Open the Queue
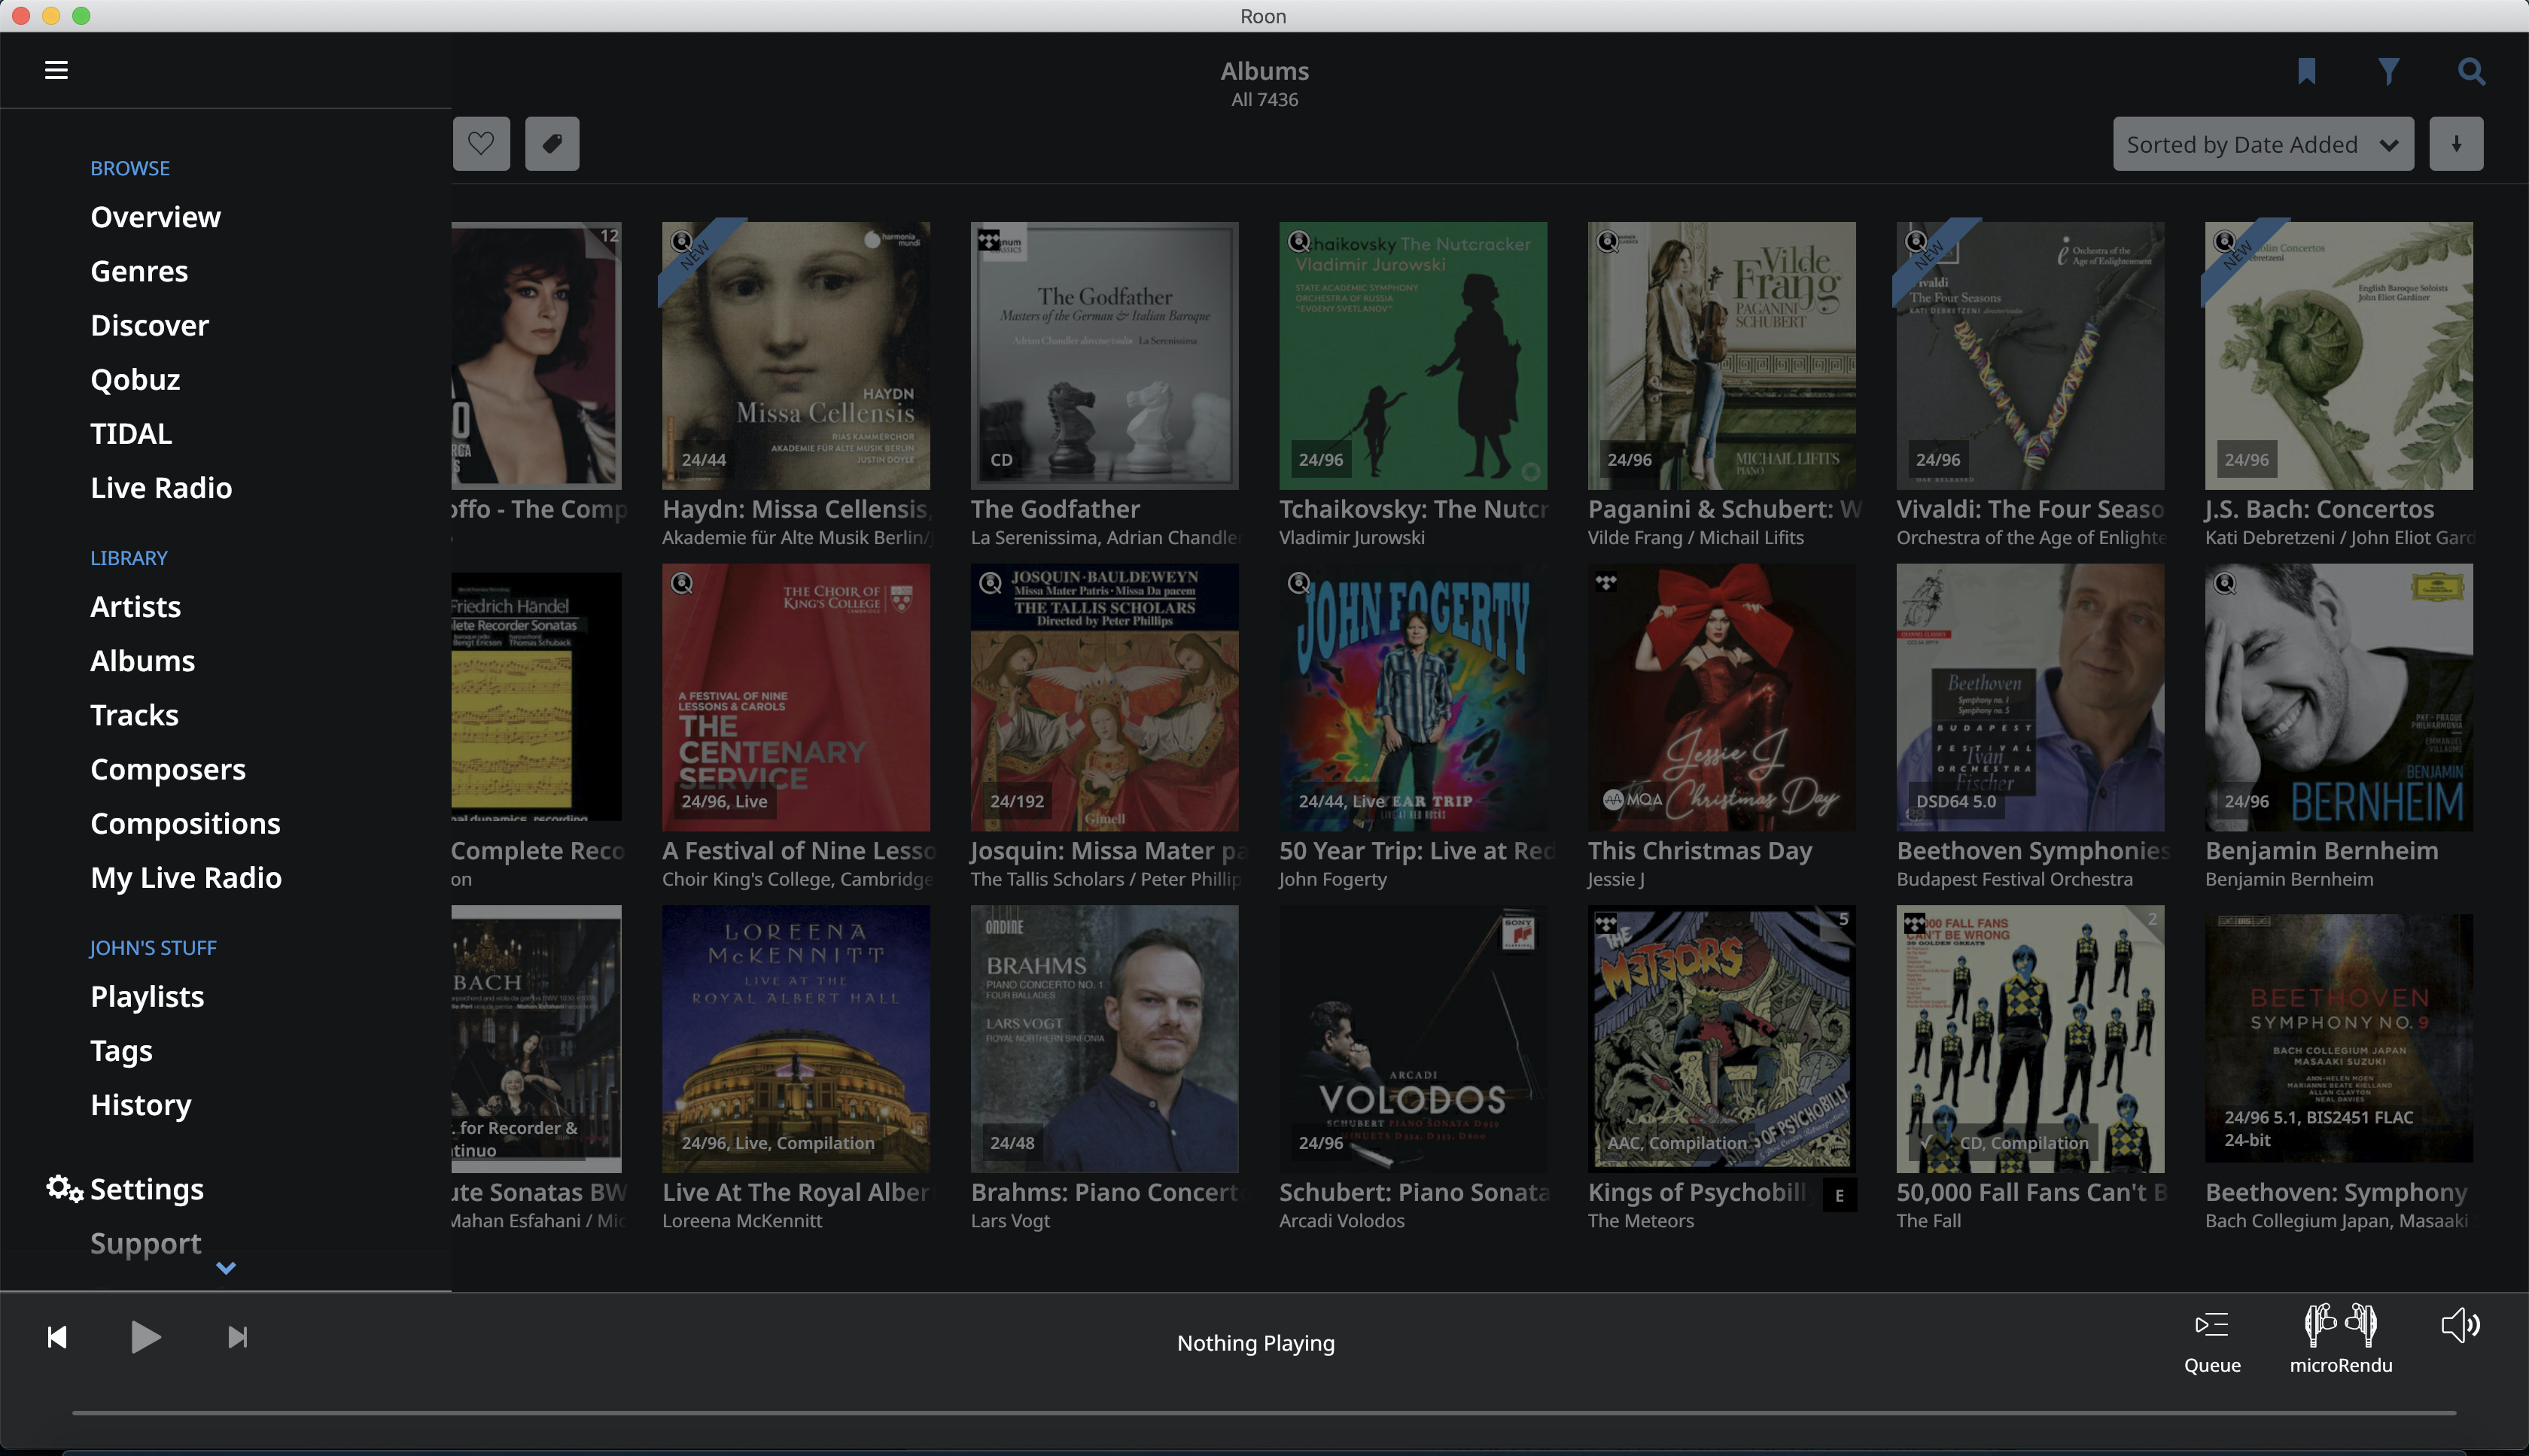This screenshot has height=1456, width=2529. (x=2212, y=1341)
